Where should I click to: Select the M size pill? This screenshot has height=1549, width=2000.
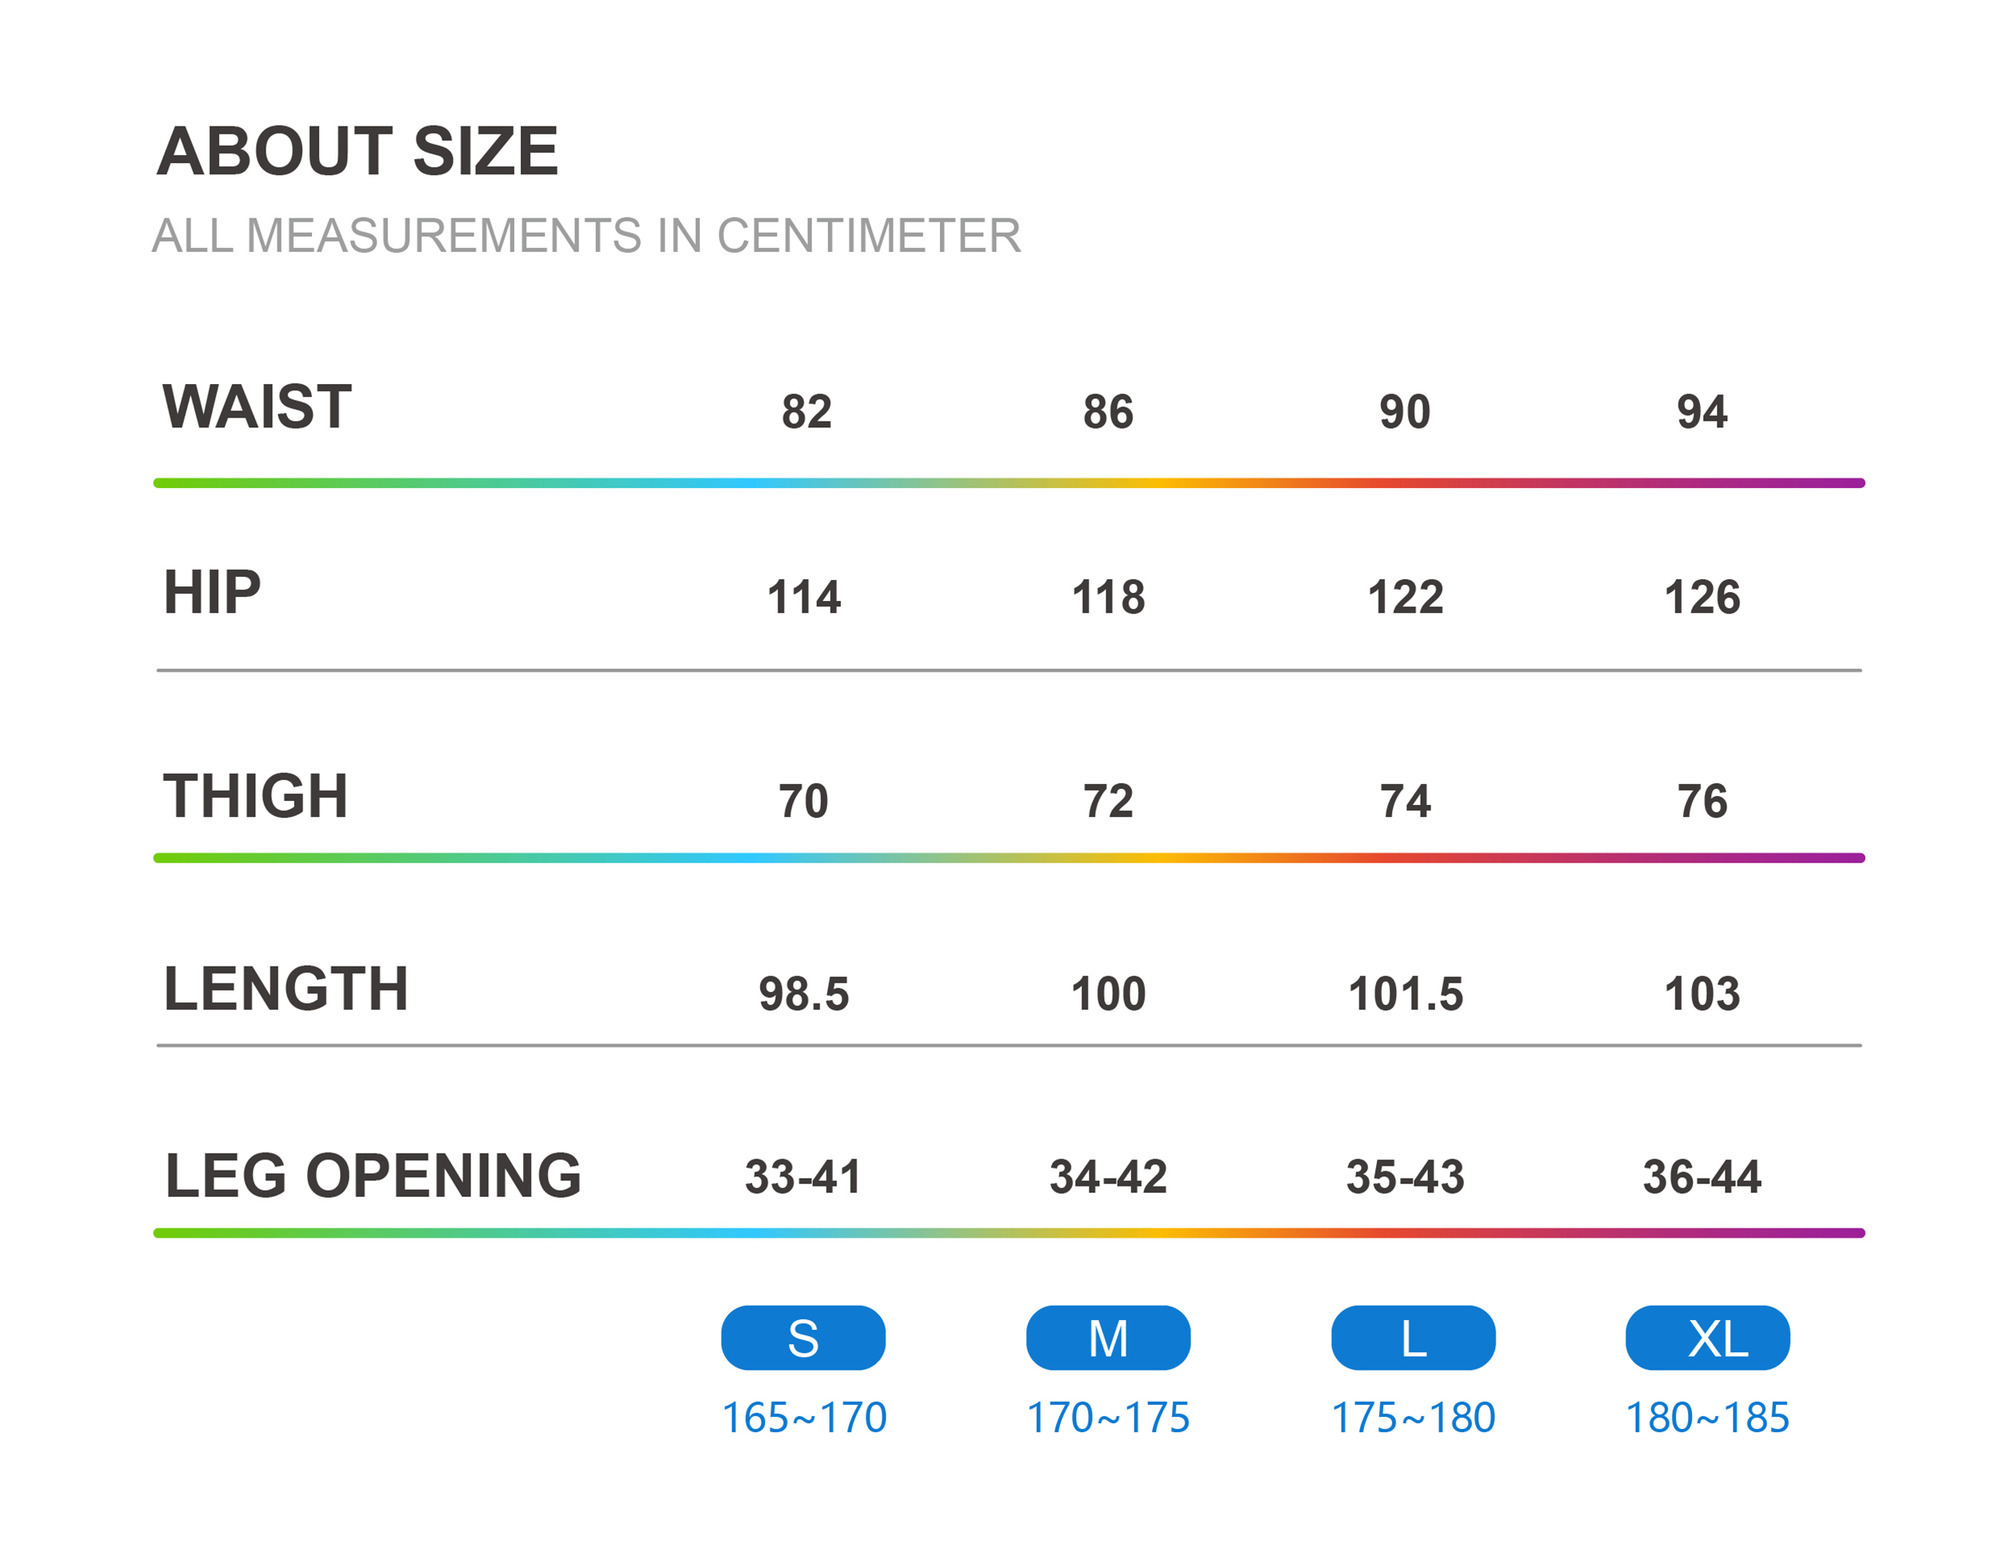pyautogui.click(x=1108, y=1337)
